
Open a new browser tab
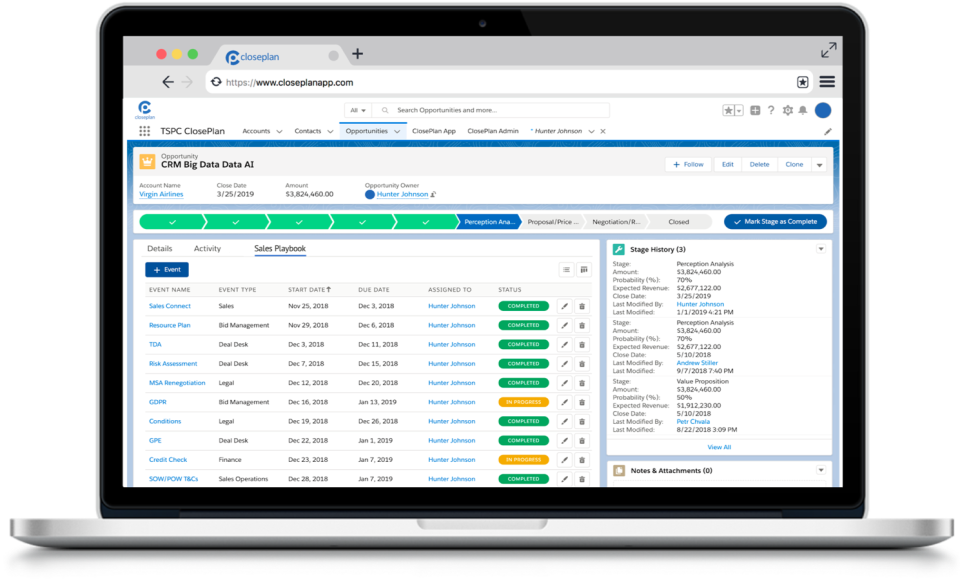coord(358,54)
